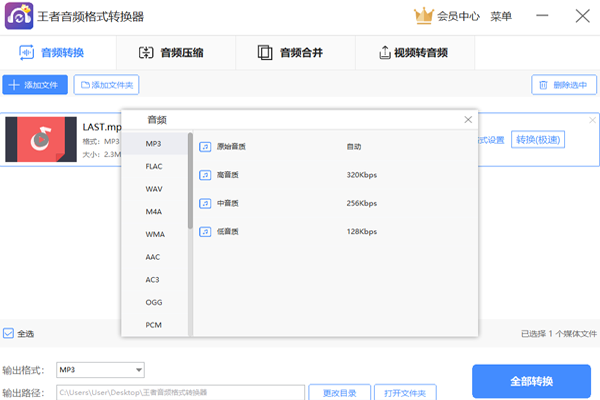The height and width of the screenshot is (400, 600).
Task: Toggle the 全选 checkbox
Action: [9, 334]
